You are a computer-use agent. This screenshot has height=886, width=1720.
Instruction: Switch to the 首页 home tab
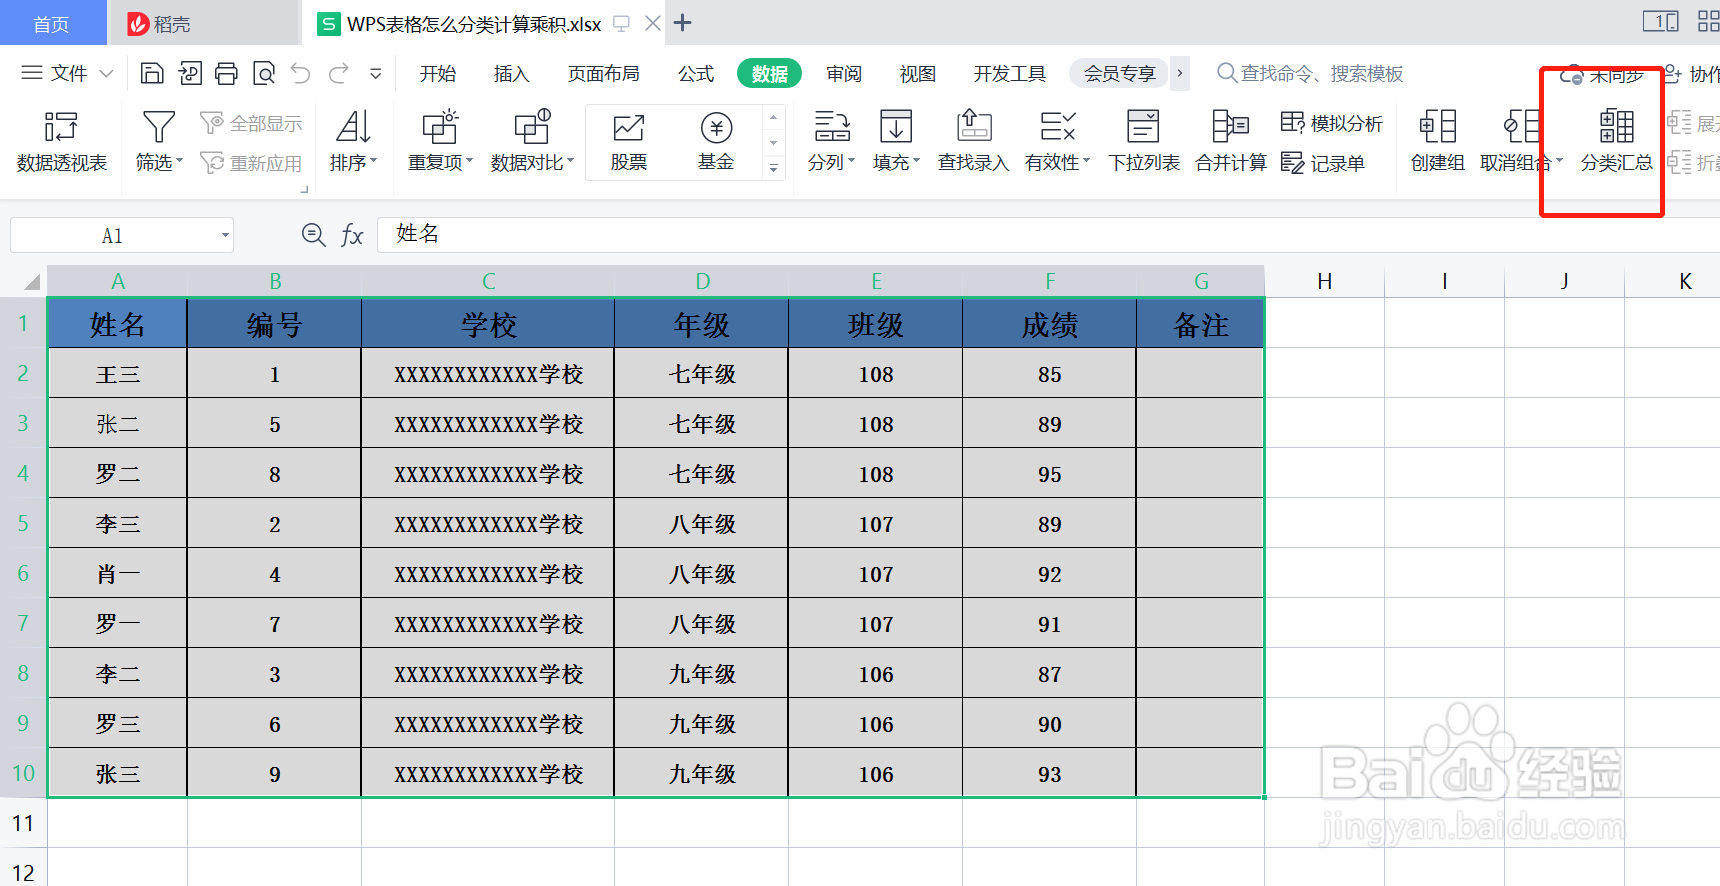coord(52,23)
